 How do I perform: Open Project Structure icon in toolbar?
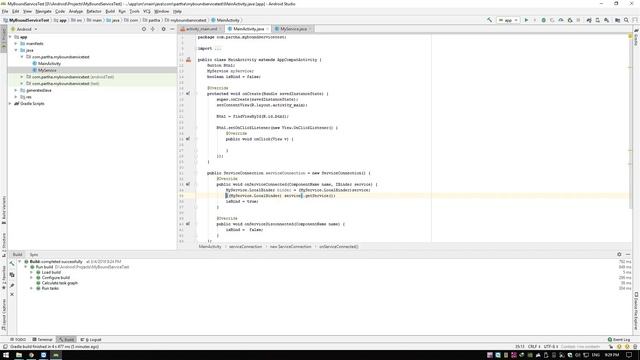click(x=617, y=20)
